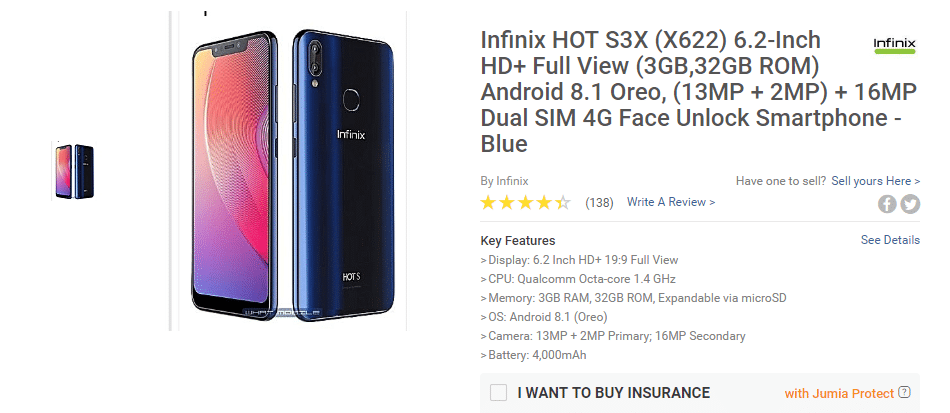This screenshot has width=950, height=413.
Task: Click the first rating star
Action: coord(488,202)
